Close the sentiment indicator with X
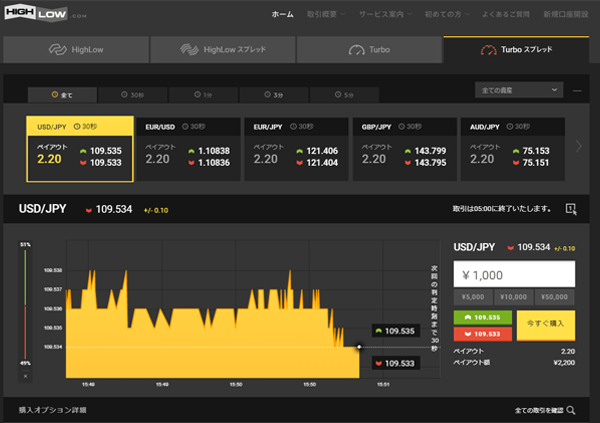600x423 pixels. coord(25,376)
